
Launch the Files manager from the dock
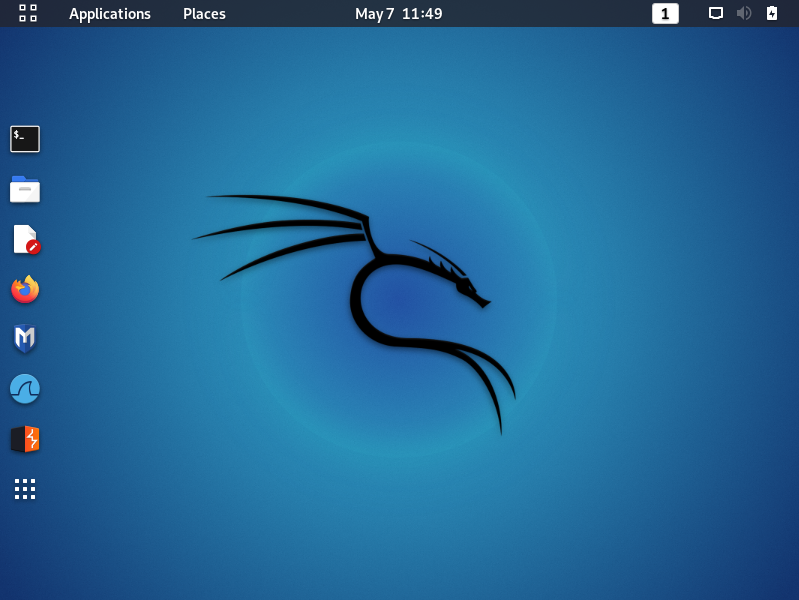[x=24, y=189]
